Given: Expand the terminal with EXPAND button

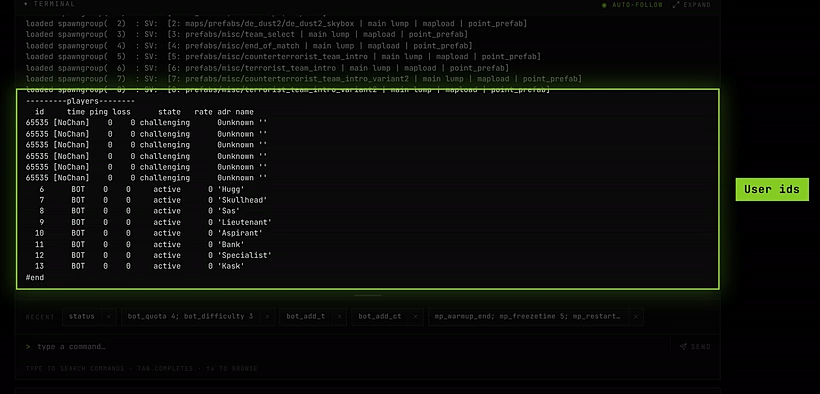Looking at the screenshot, I should (692, 5).
